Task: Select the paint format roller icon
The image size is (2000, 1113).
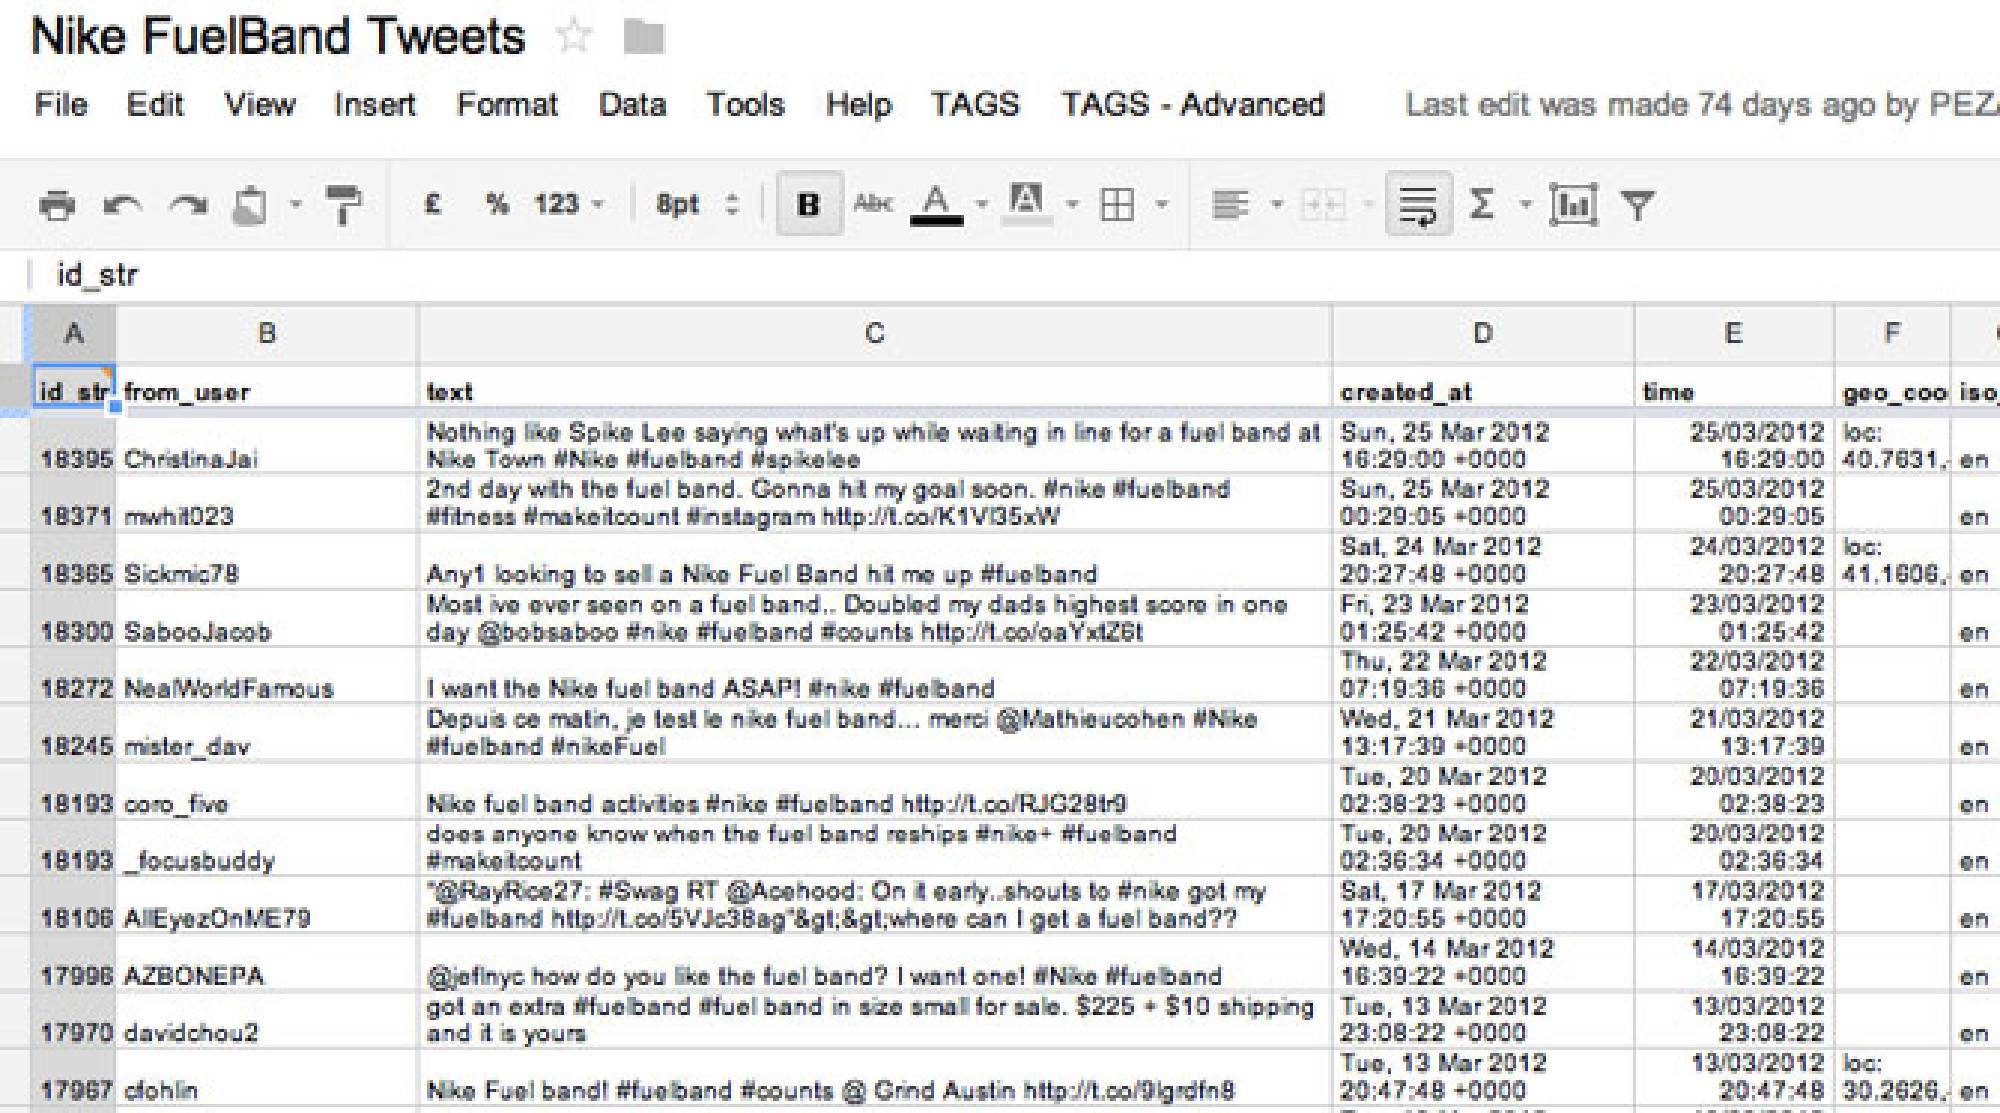Action: 343,205
